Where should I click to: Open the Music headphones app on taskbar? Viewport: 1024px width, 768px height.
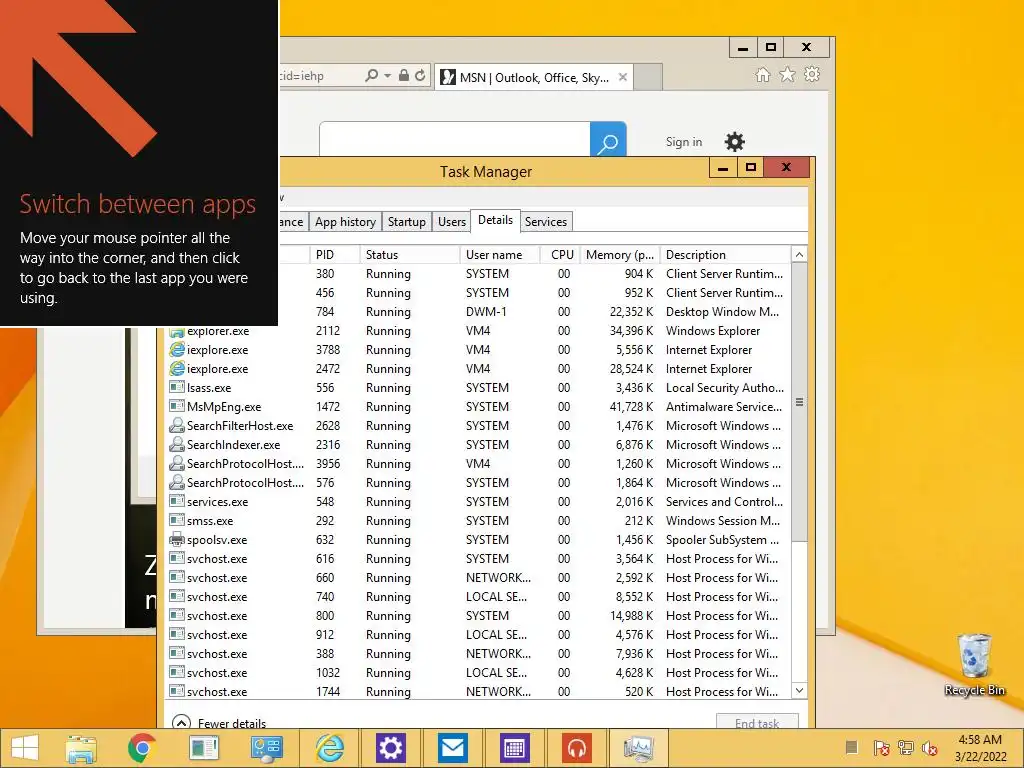pyautogui.click(x=577, y=748)
